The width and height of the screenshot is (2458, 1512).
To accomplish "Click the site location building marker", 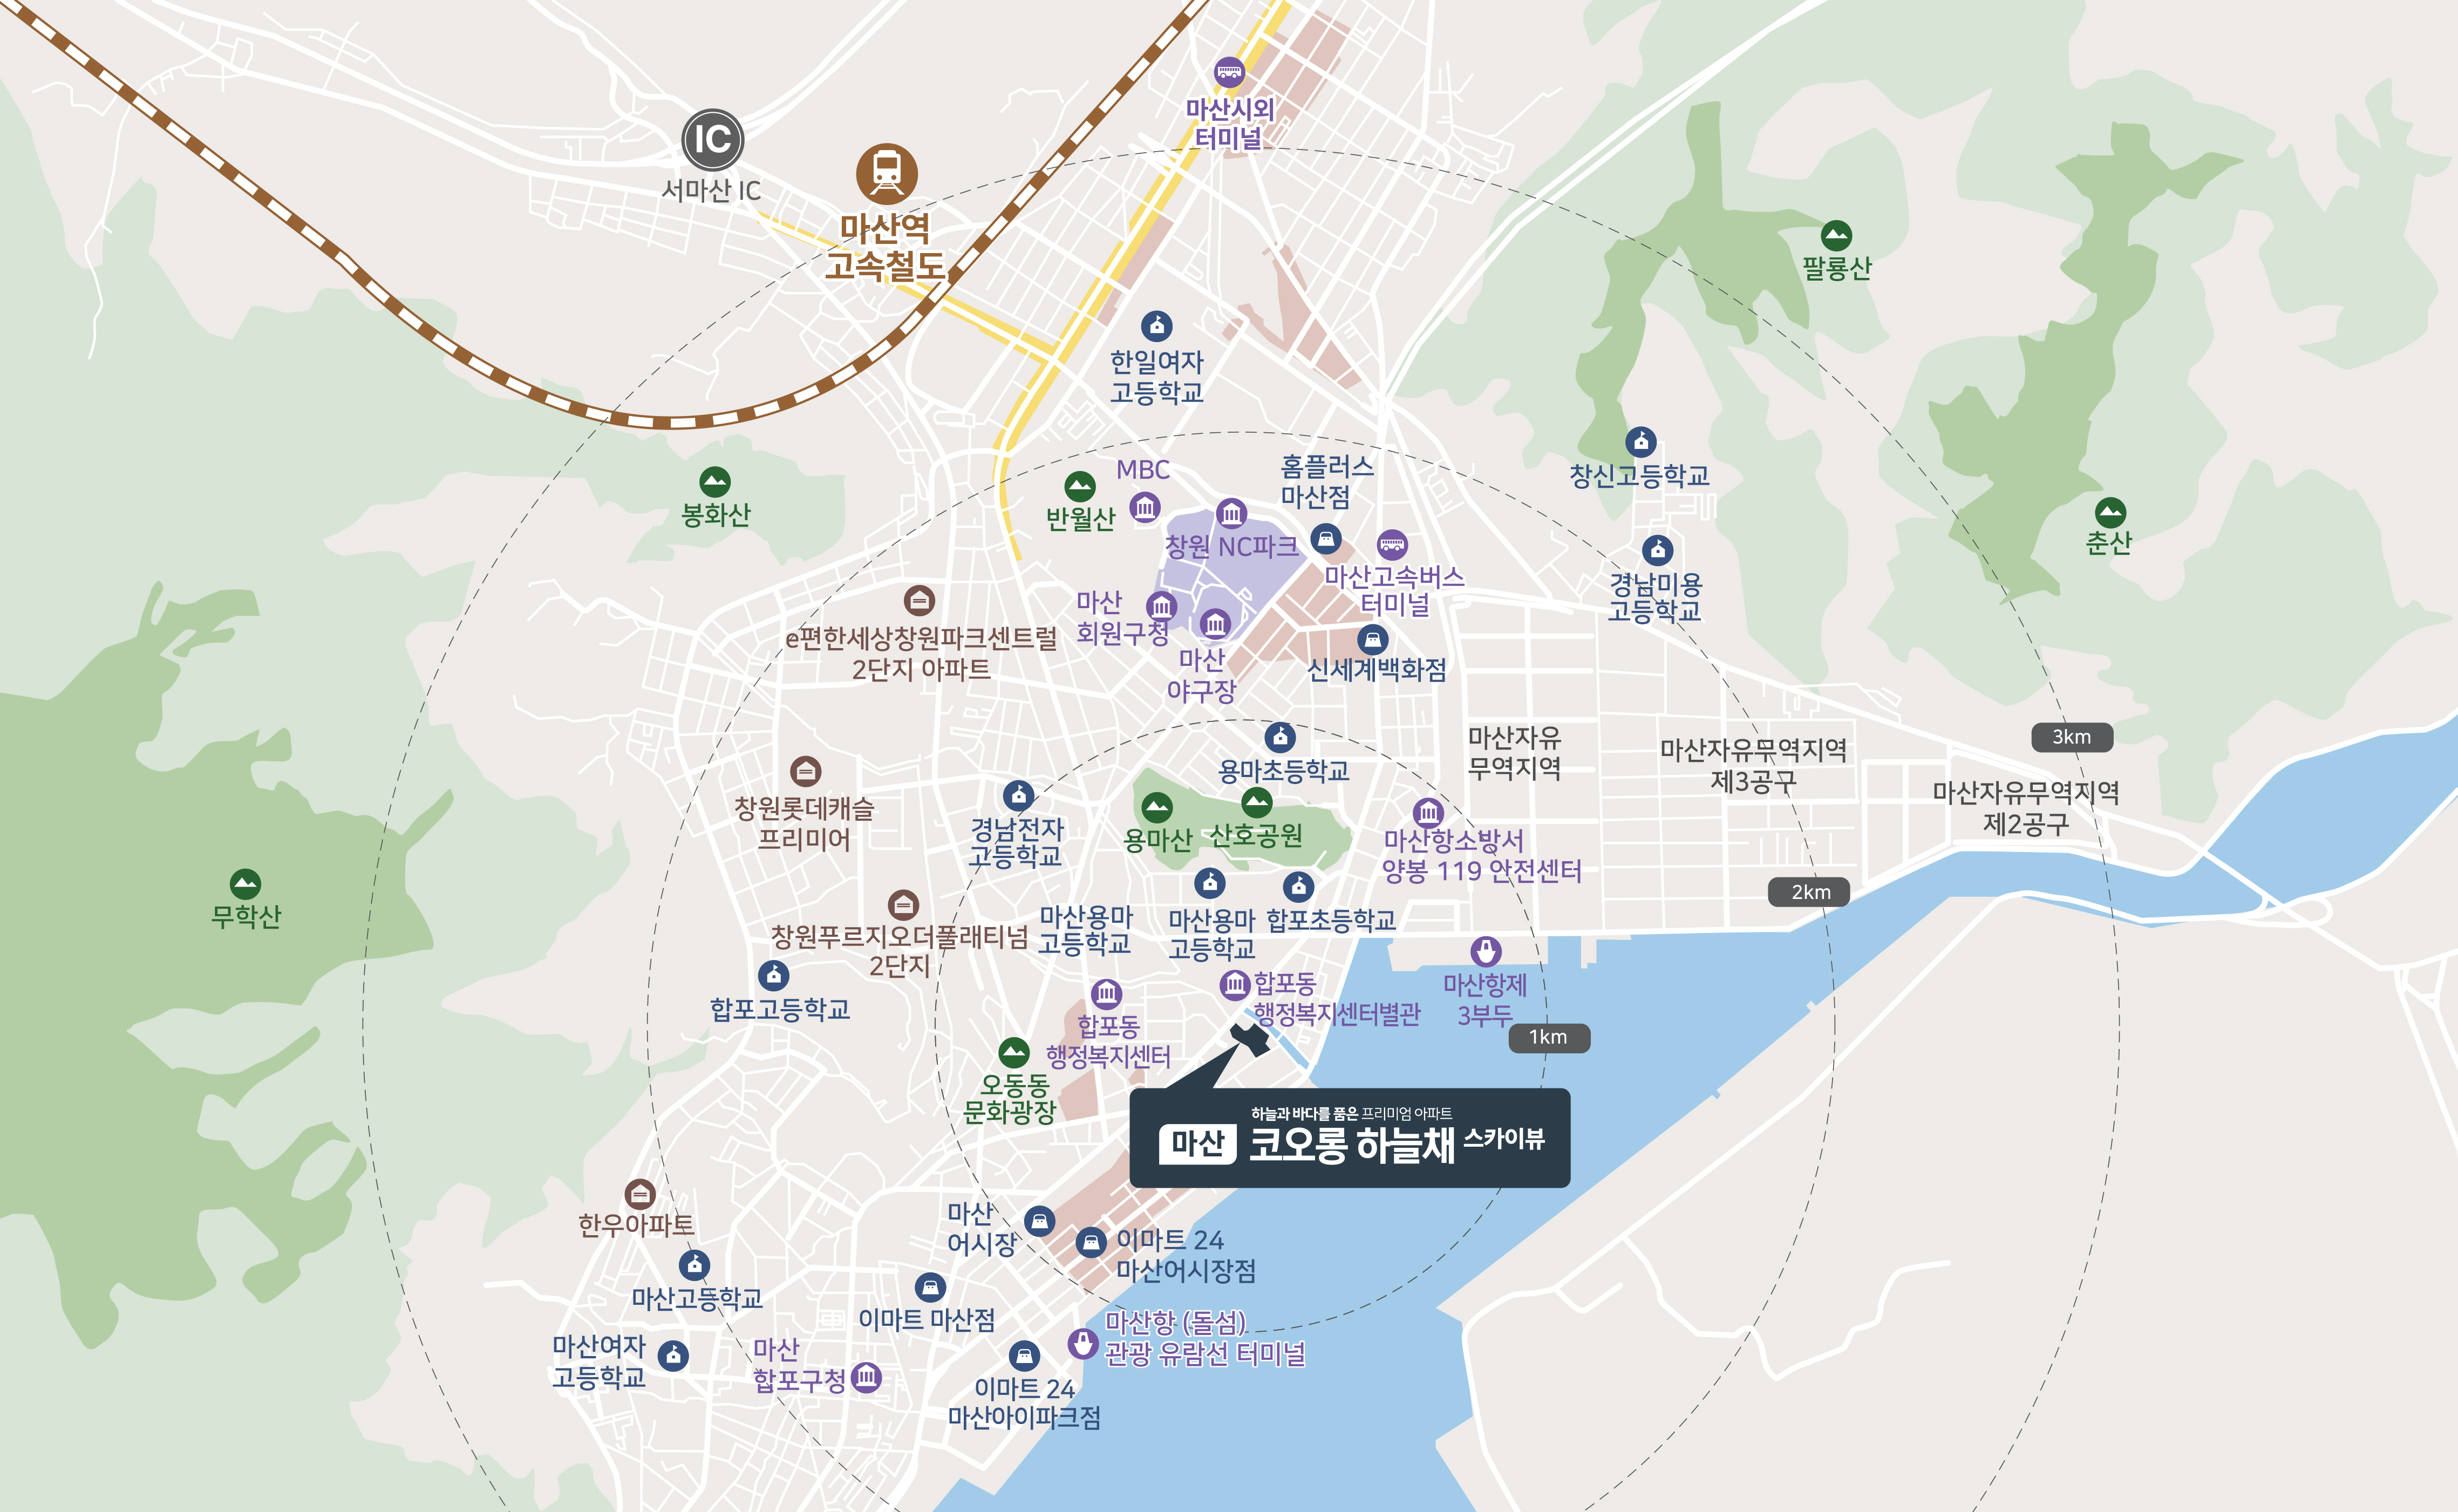I will (1250, 1039).
